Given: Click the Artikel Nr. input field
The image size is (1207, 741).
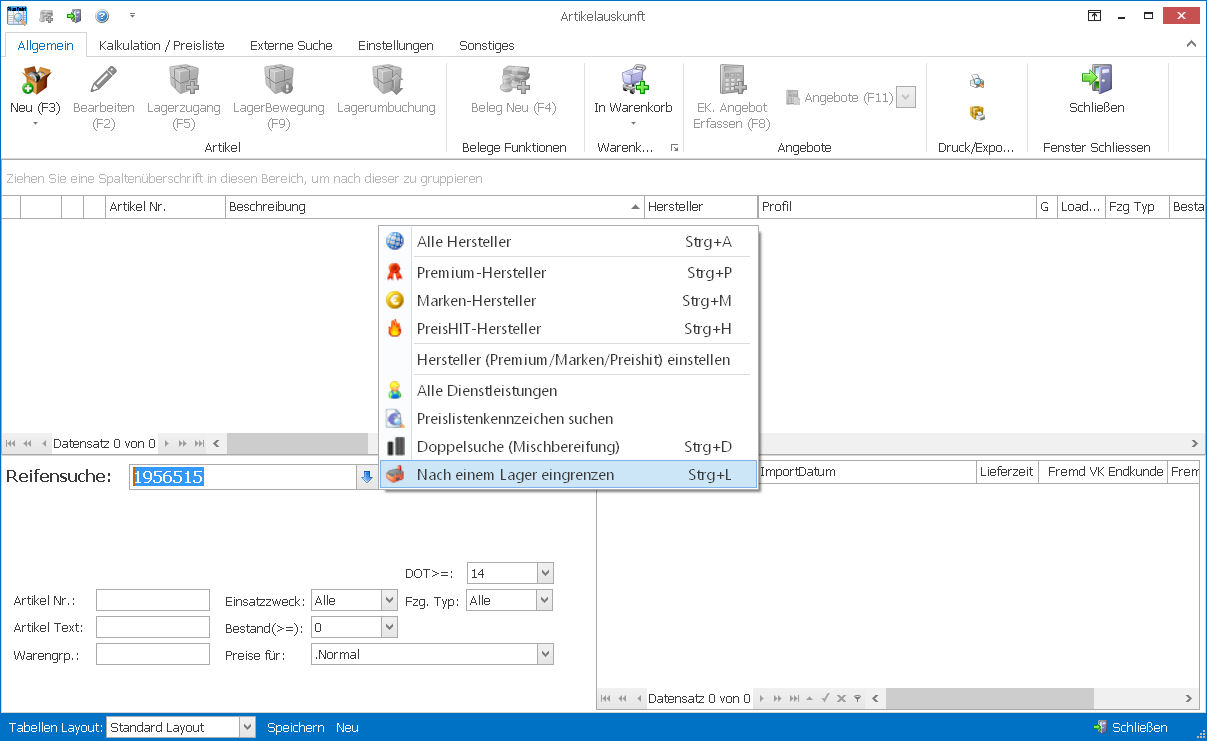Looking at the screenshot, I should pos(153,600).
